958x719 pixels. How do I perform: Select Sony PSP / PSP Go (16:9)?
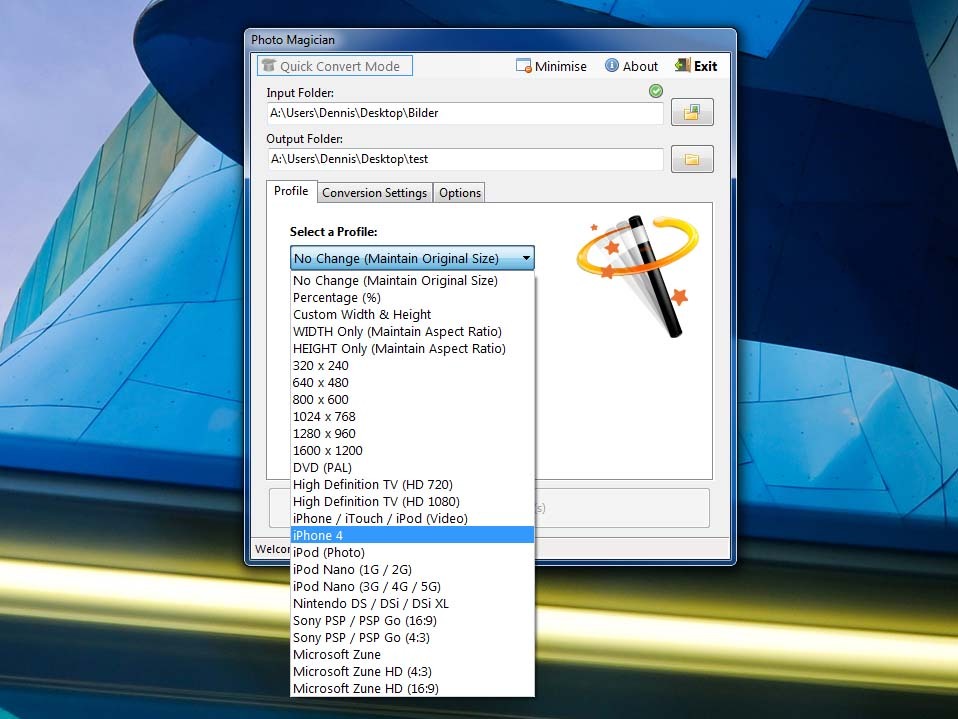412,621
